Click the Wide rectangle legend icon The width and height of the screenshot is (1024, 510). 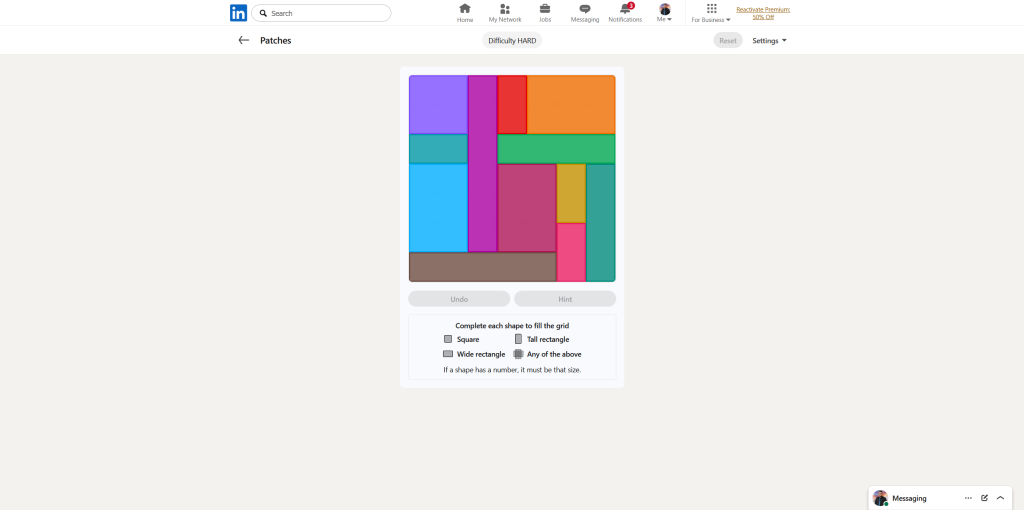tap(448, 354)
